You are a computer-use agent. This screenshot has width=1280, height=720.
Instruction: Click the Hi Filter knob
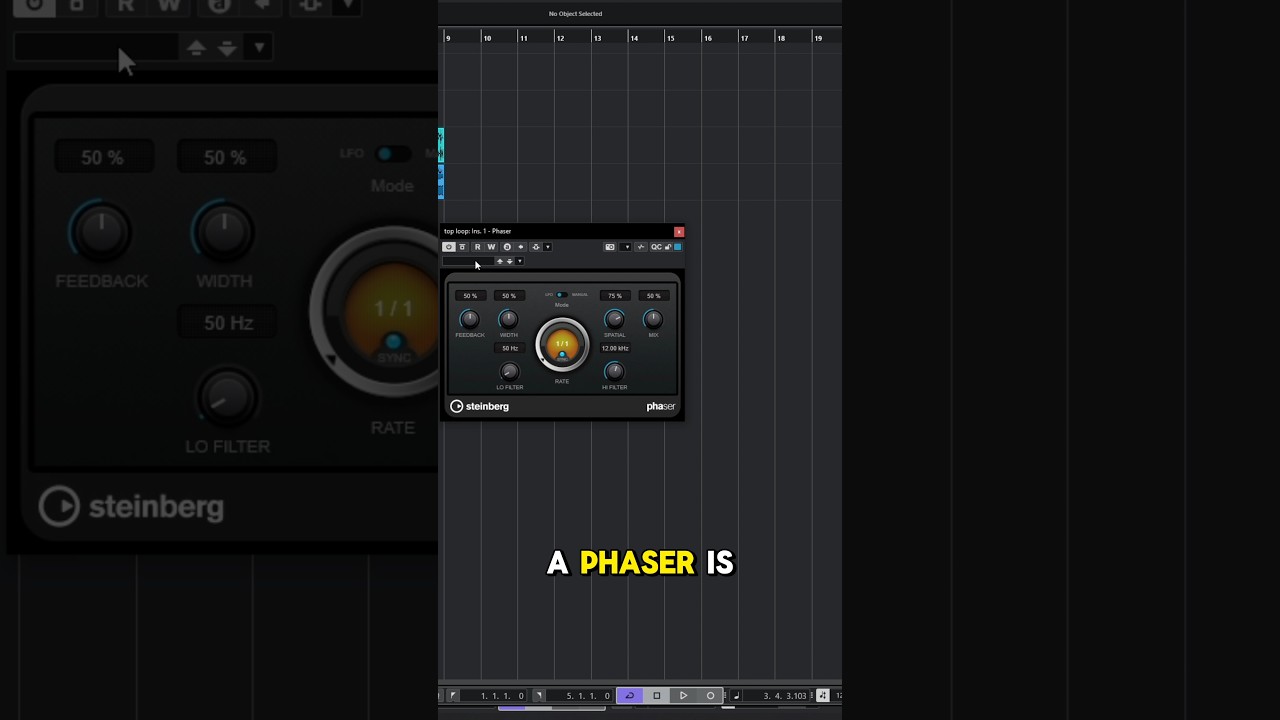click(x=614, y=371)
